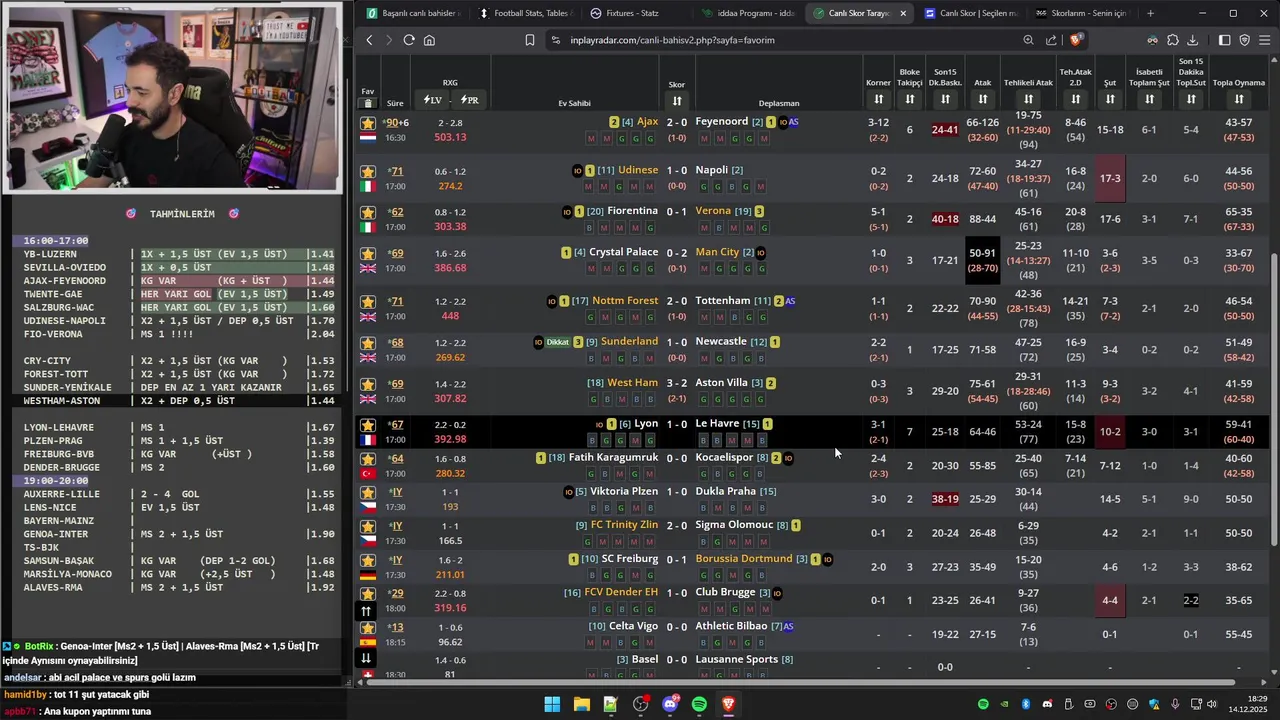Viewport: 1280px width, 720px height.
Task: Toggle the RXG PR lightning button
Action: point(469,100)
